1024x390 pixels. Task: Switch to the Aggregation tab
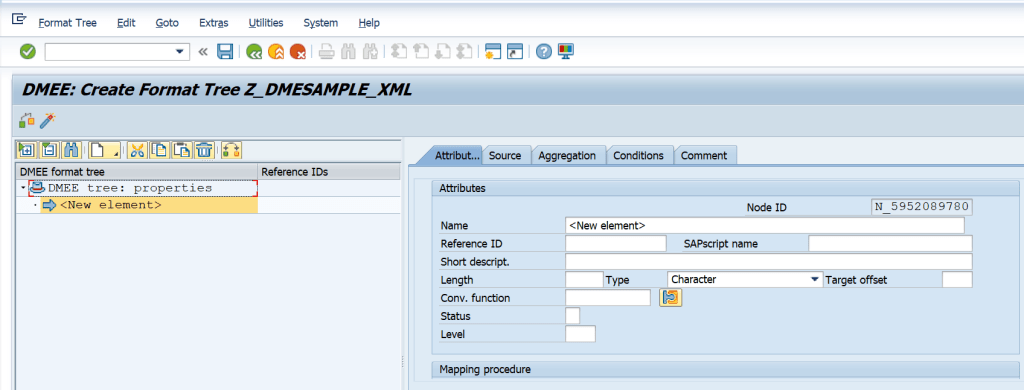click(567, 155)
